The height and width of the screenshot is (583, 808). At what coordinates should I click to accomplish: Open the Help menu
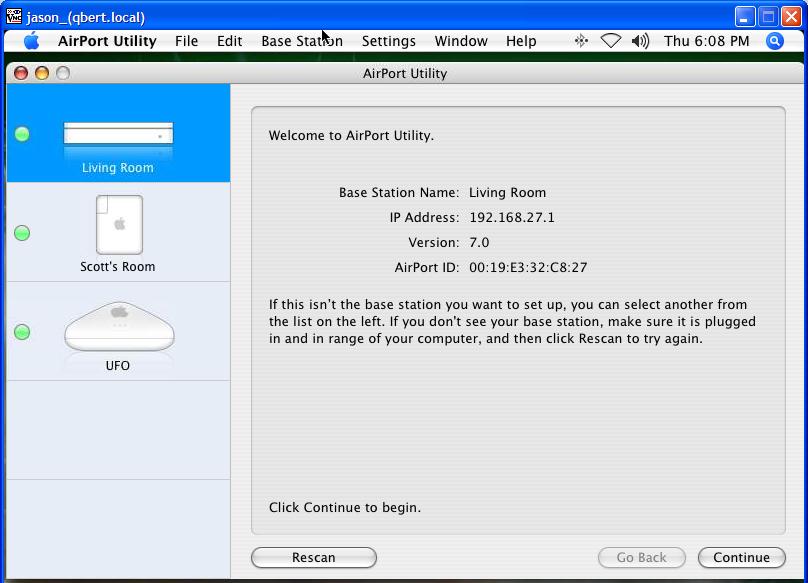click(x=521, y=41)
